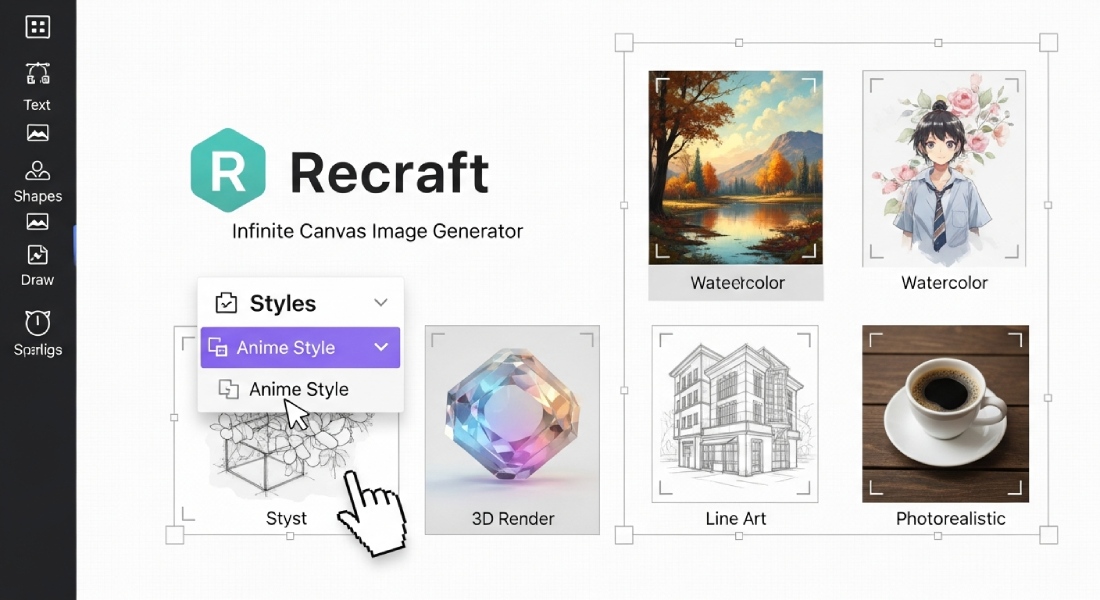Click top-left corner handle of gallery selection frame

coord(624,43)
